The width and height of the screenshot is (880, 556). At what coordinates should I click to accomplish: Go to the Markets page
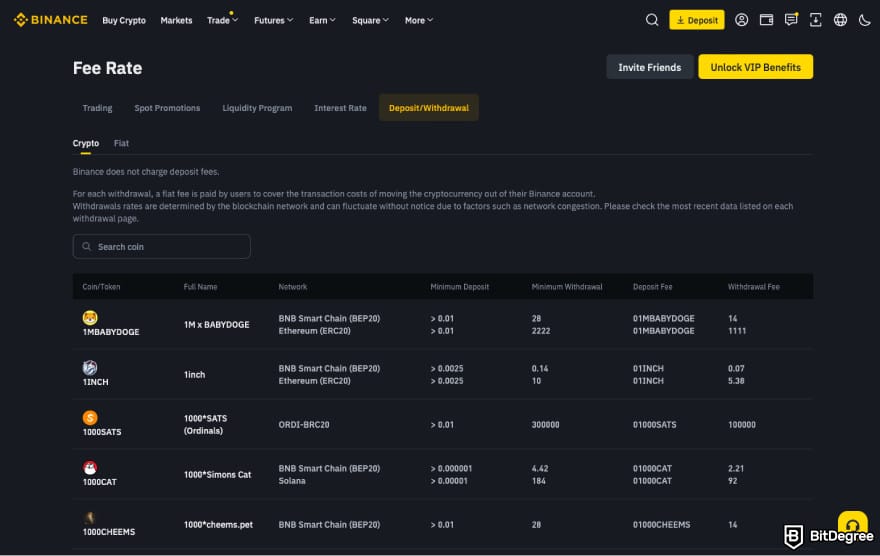176,20
